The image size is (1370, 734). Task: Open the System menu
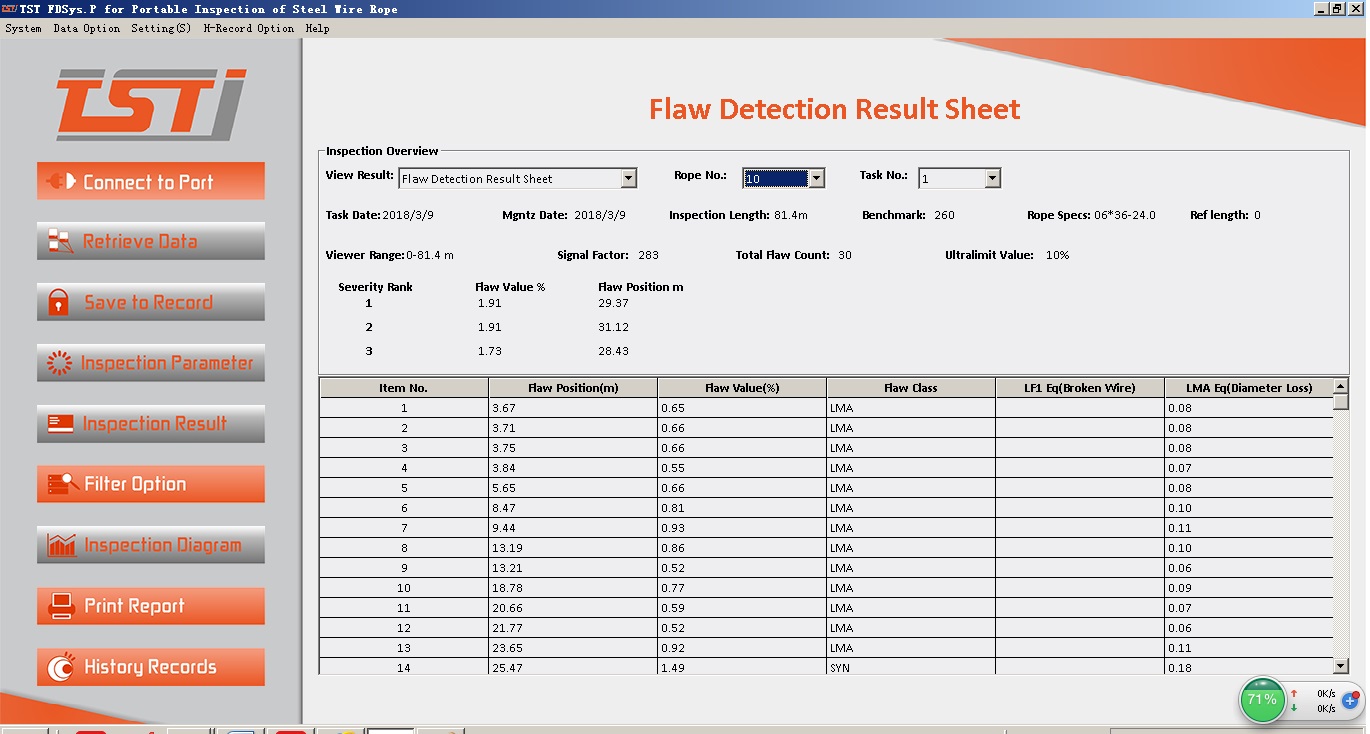coord(23,29)
